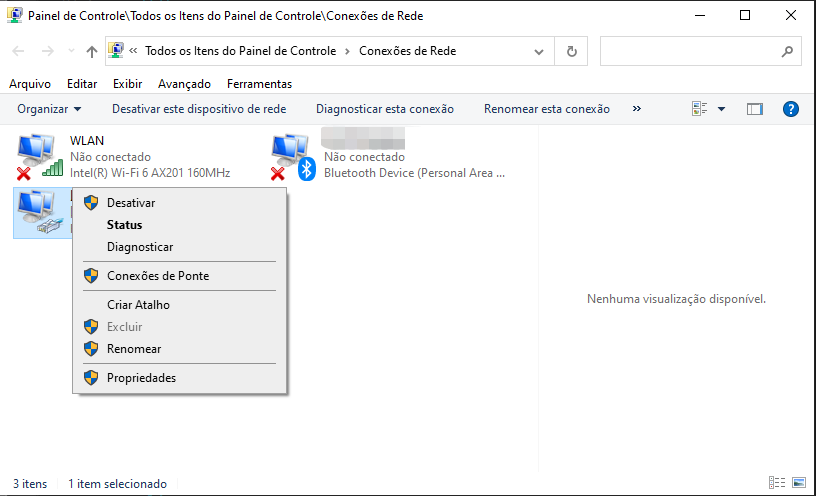Image resolution: width=816 pixels, height=496 pixels.
Task: Close the Conexões de Rede window
Action: click(790, 15)
